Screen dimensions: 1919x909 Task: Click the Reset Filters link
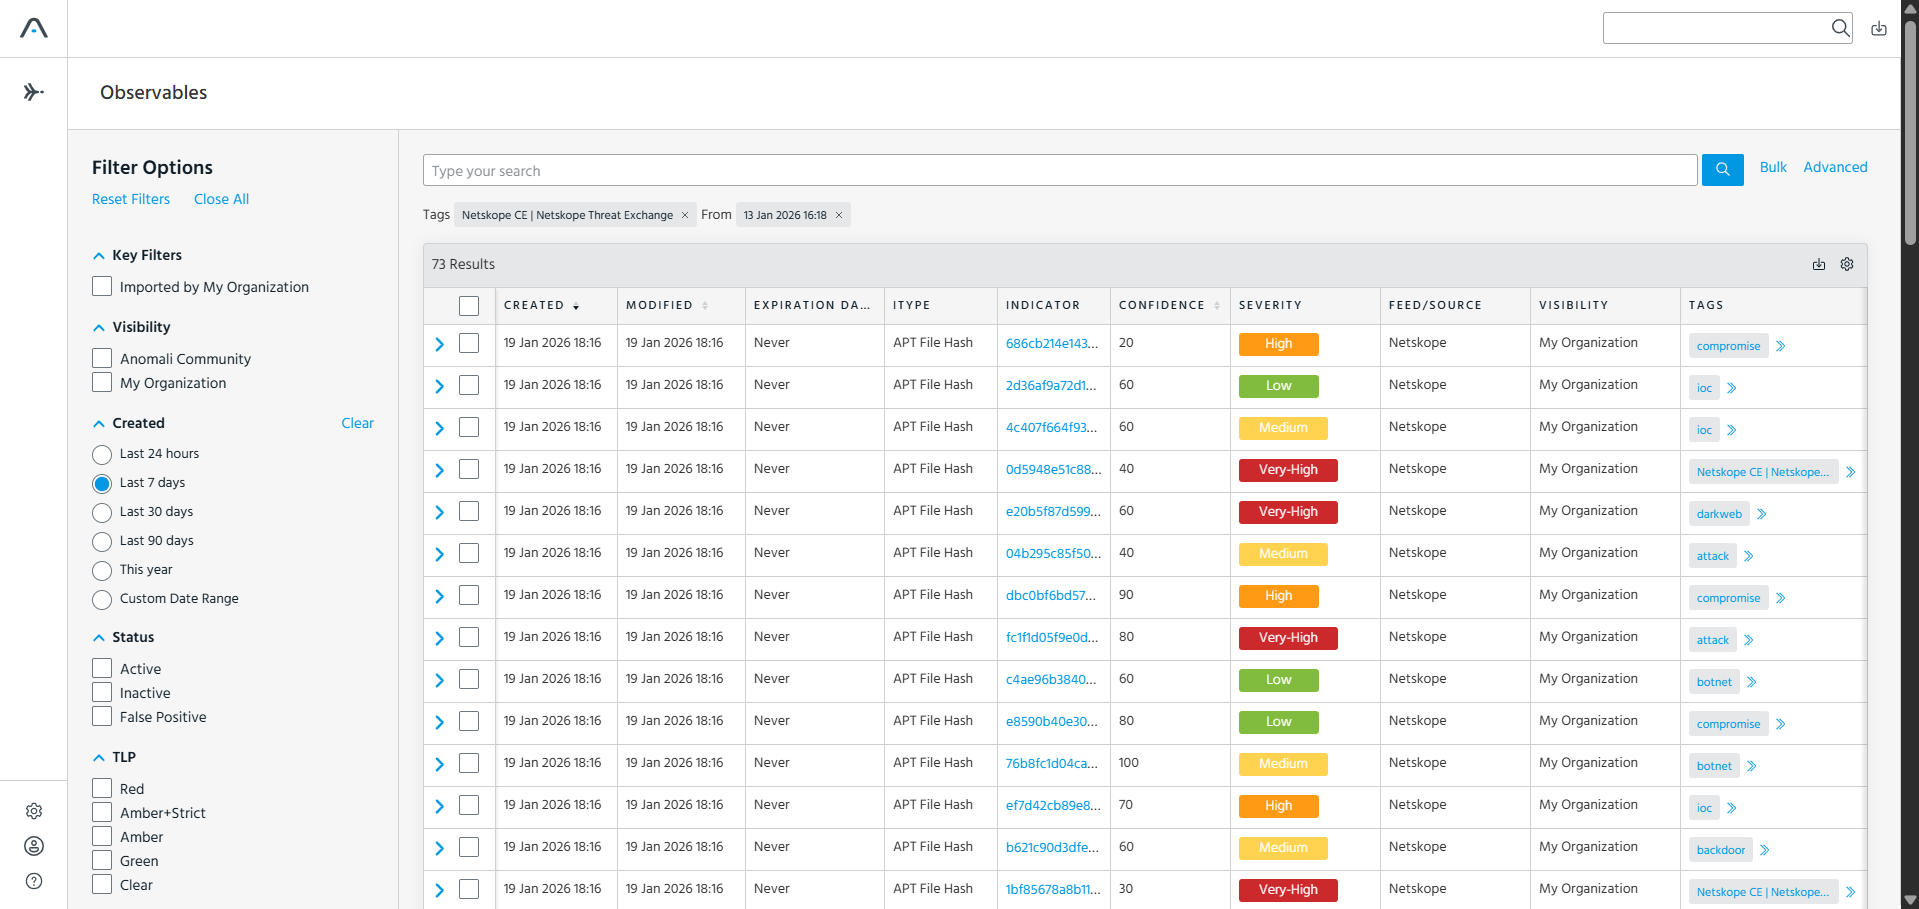[131, 199]
